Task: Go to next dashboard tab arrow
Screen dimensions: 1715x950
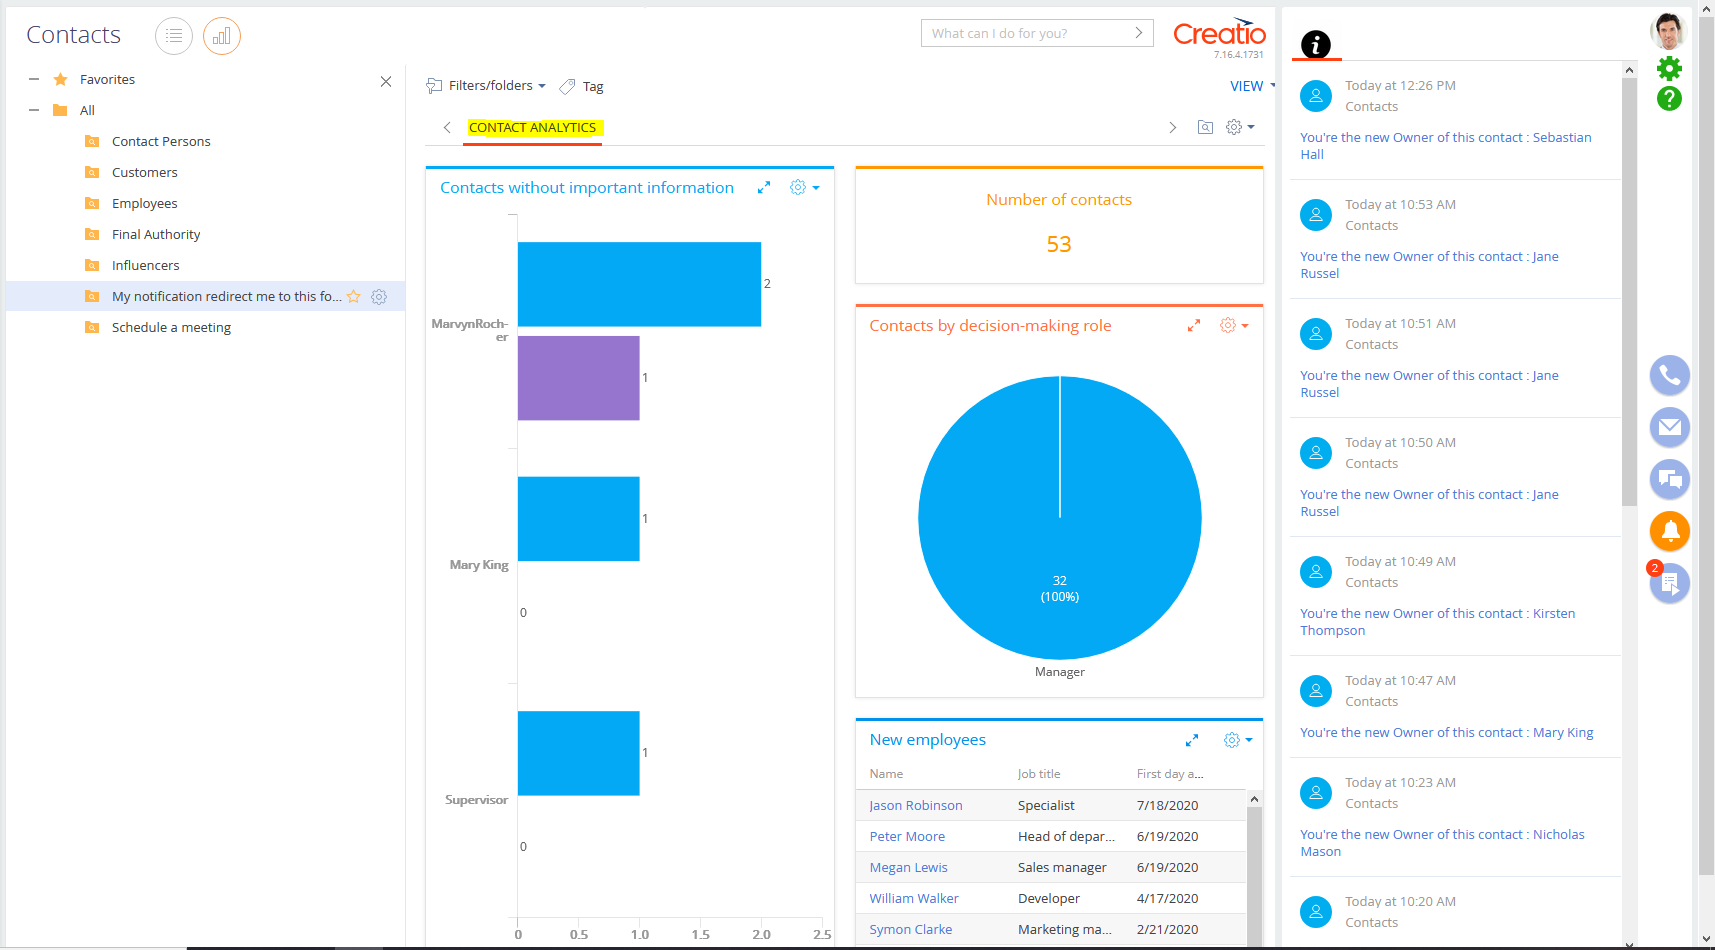Action: coord(1173,127)
